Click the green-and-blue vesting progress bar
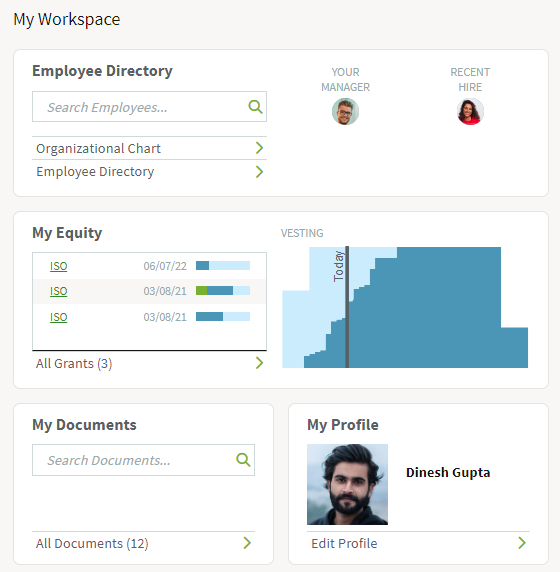This screenshot has width=560, height=572. click(223, 291)
